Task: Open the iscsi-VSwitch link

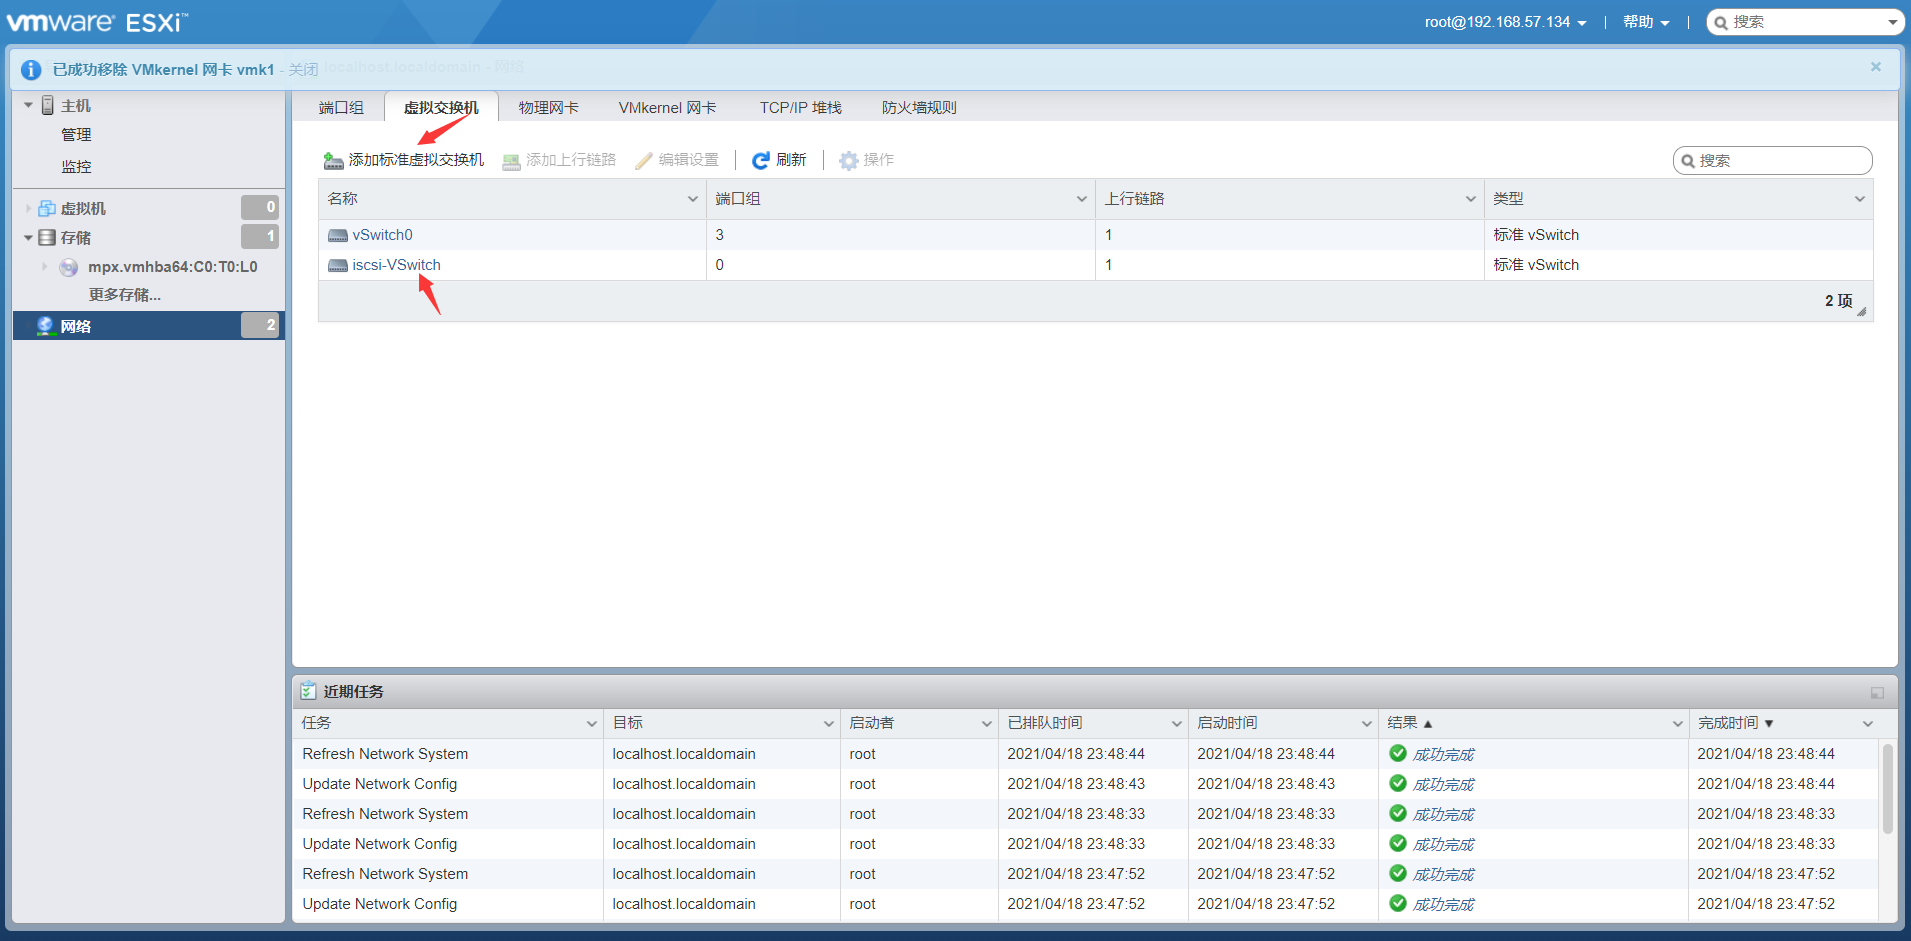Action: [x=397, y=264]
